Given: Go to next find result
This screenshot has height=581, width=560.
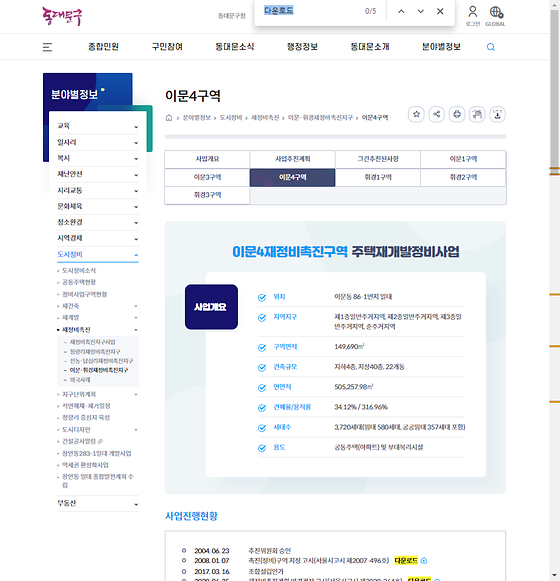Looking at the screenshot, I should point(421,11).
